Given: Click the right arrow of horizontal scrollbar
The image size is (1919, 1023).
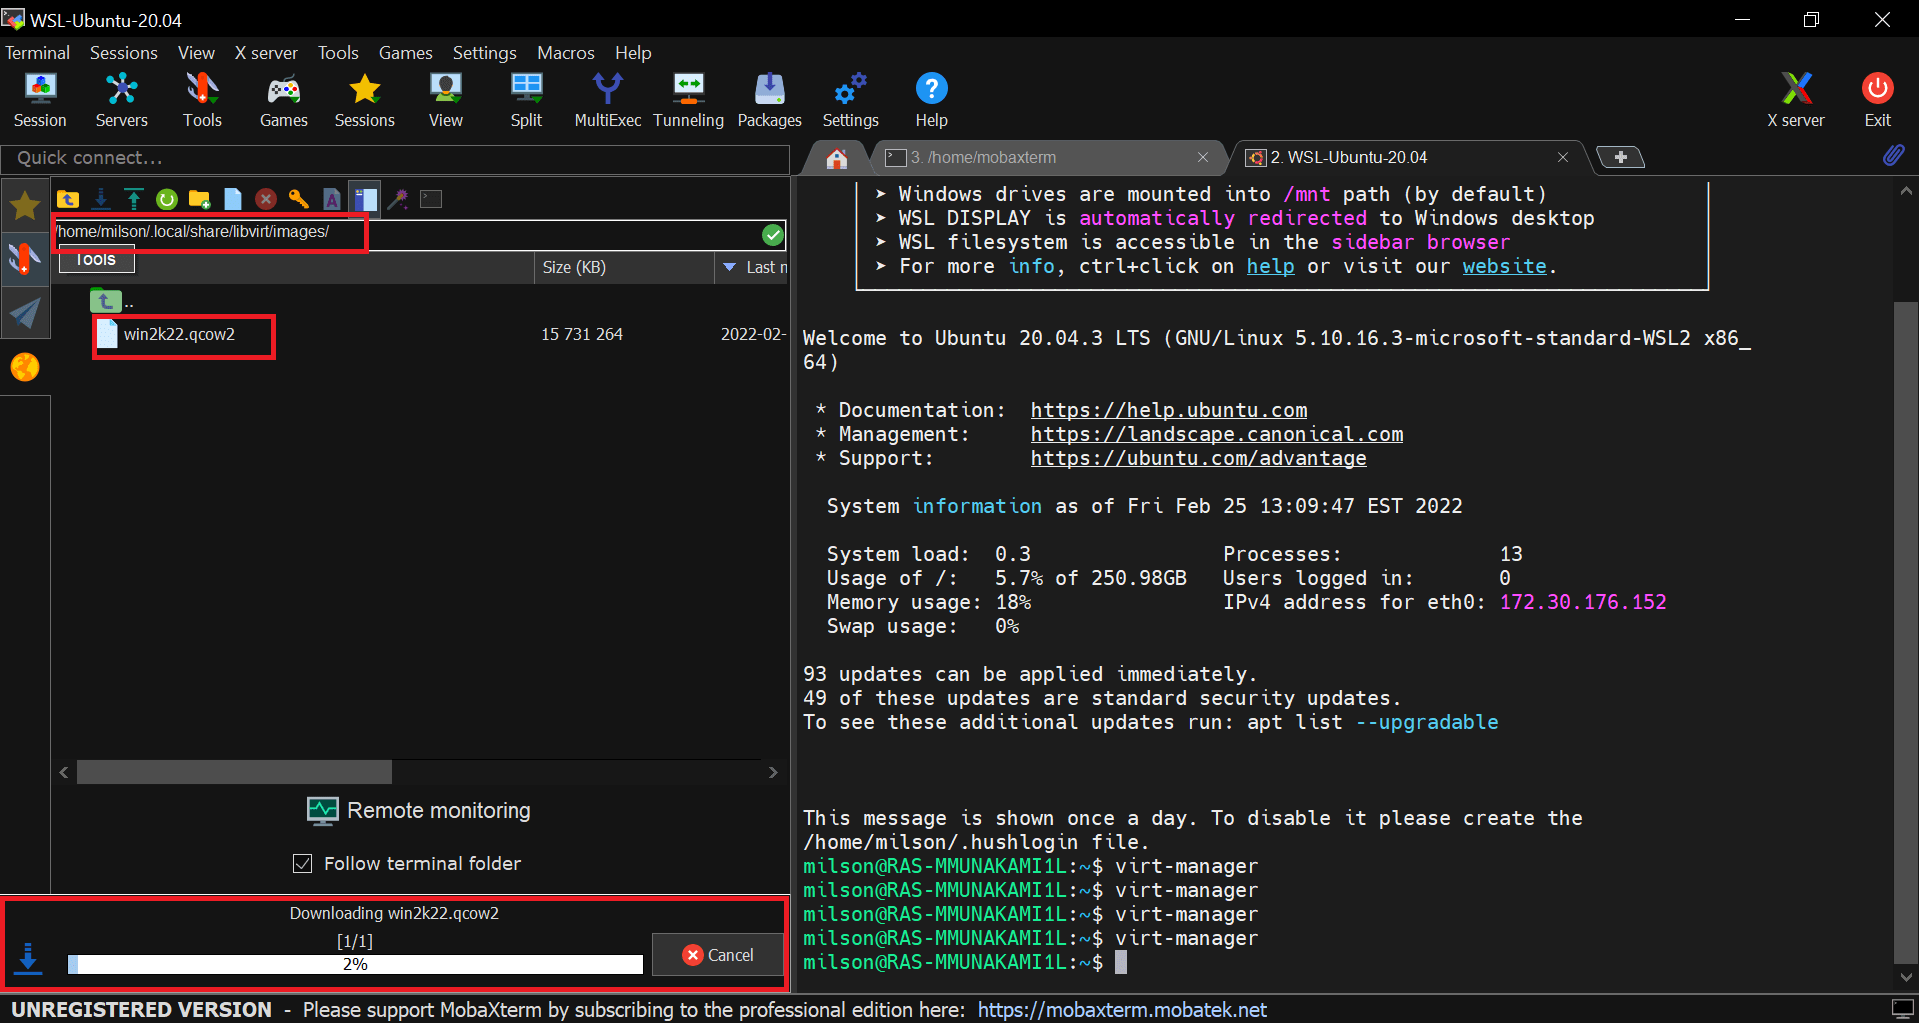Looking at the screenshot, I should 773,772.
